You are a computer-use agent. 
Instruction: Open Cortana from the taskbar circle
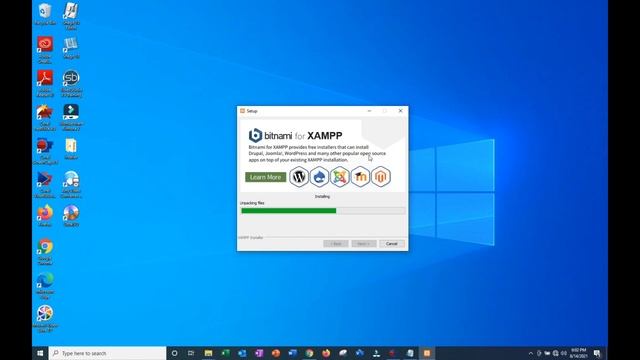[x=174, y=353]
